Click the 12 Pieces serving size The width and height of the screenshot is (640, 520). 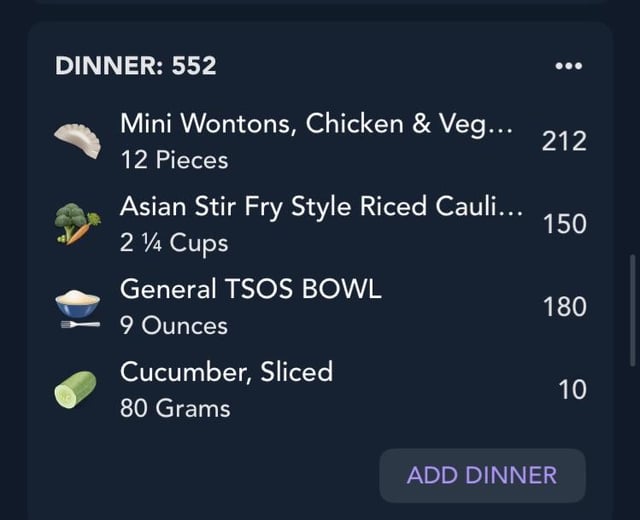click(x=174, y=160)
